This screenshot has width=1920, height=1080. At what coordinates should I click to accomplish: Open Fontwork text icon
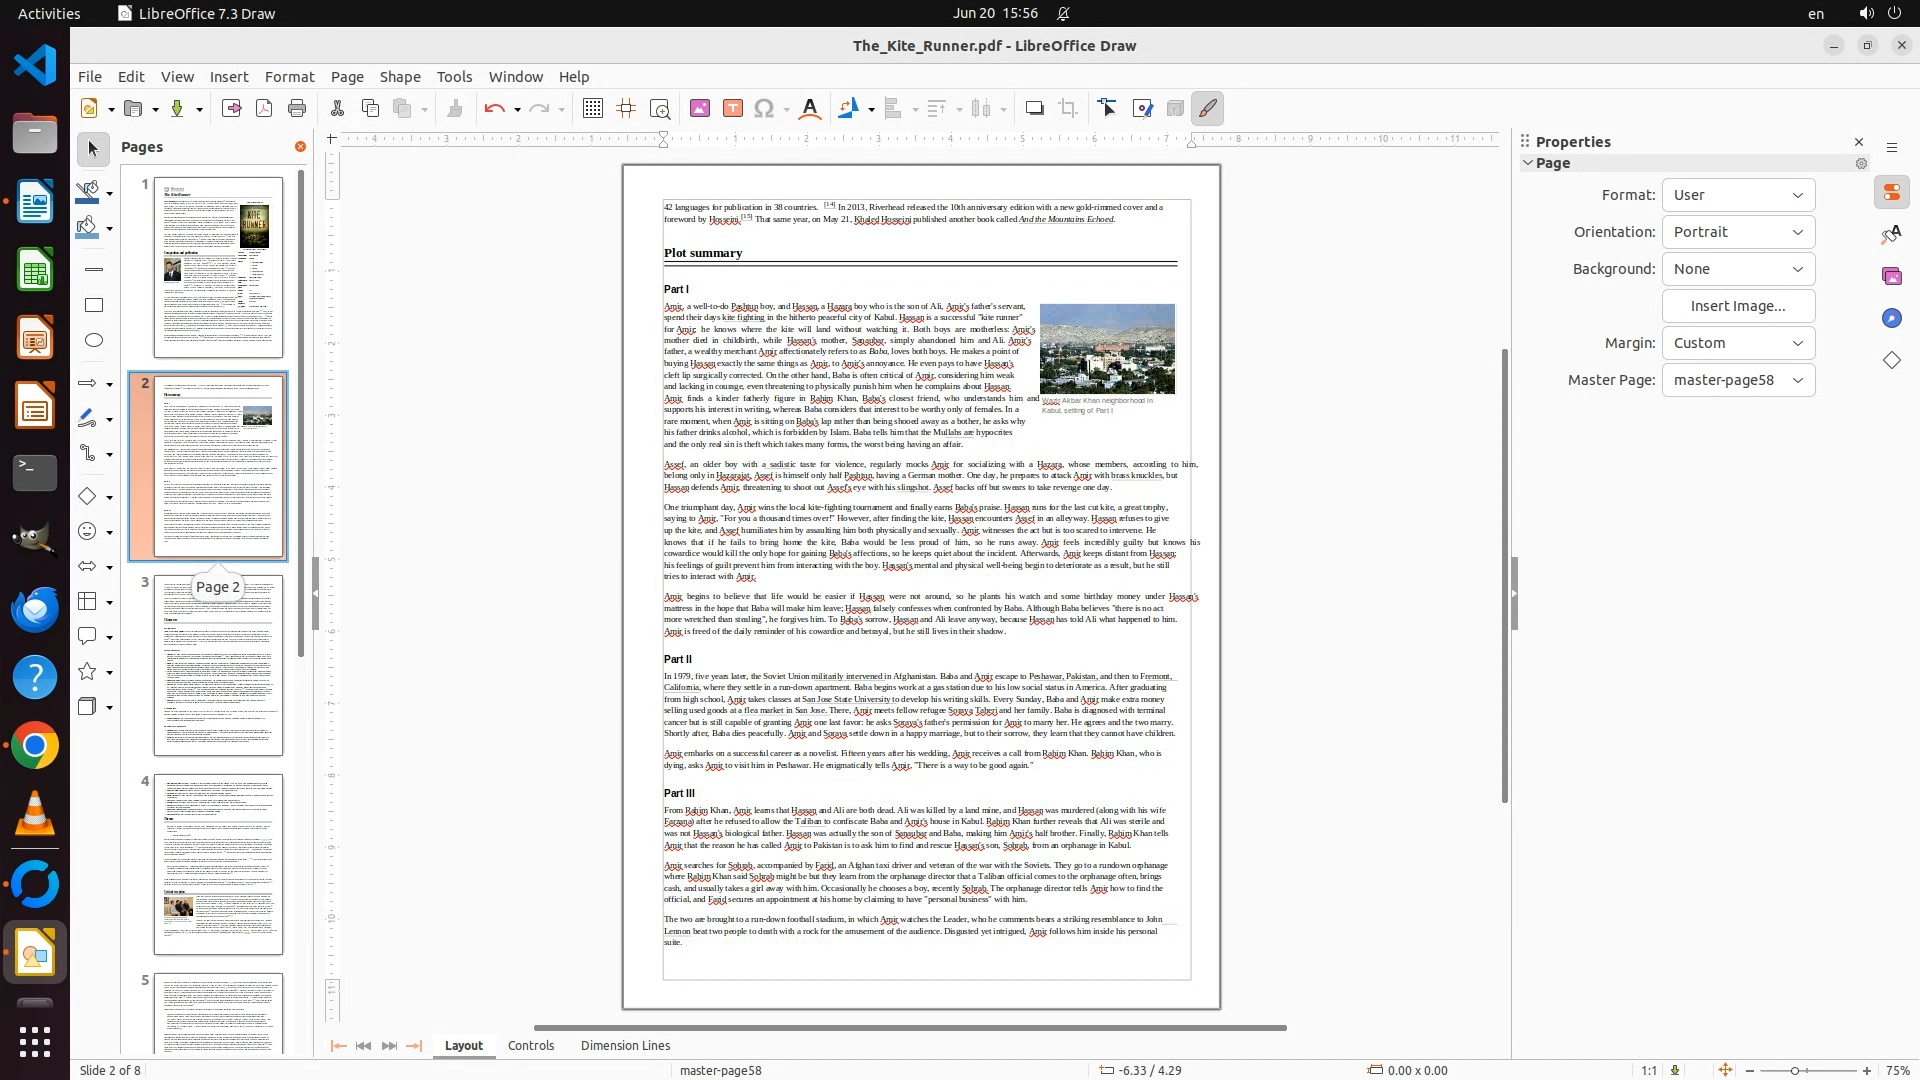(x=810, y=108)
